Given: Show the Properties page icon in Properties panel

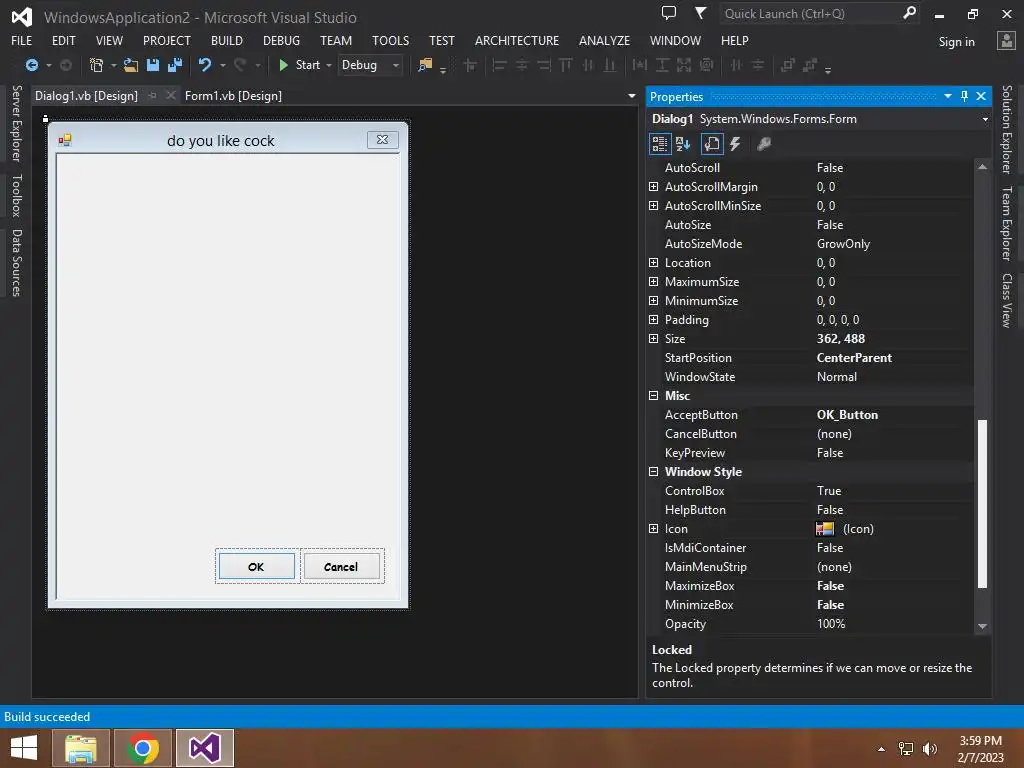Looking at the screenshot, I should (x=712, y=144).
